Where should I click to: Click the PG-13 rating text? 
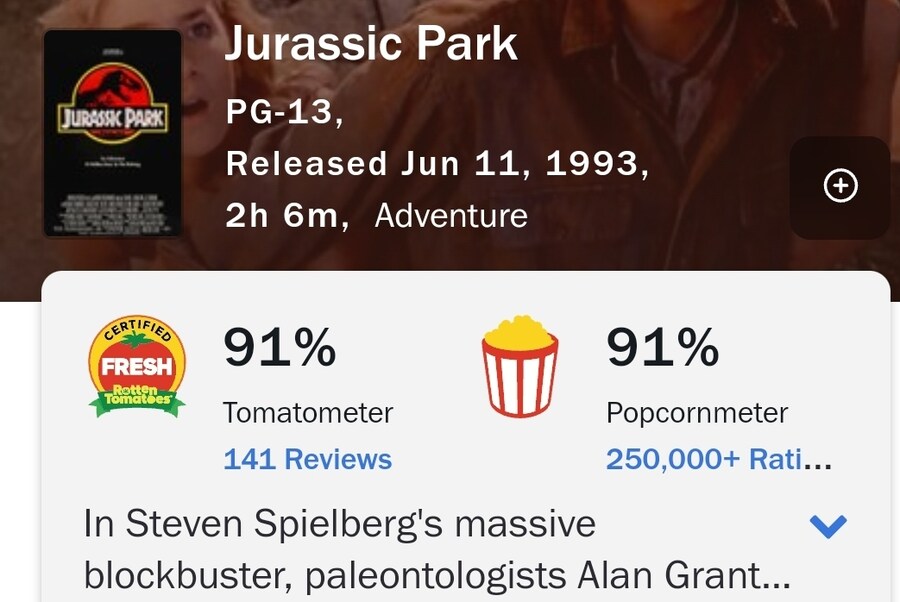click(285, 112)
